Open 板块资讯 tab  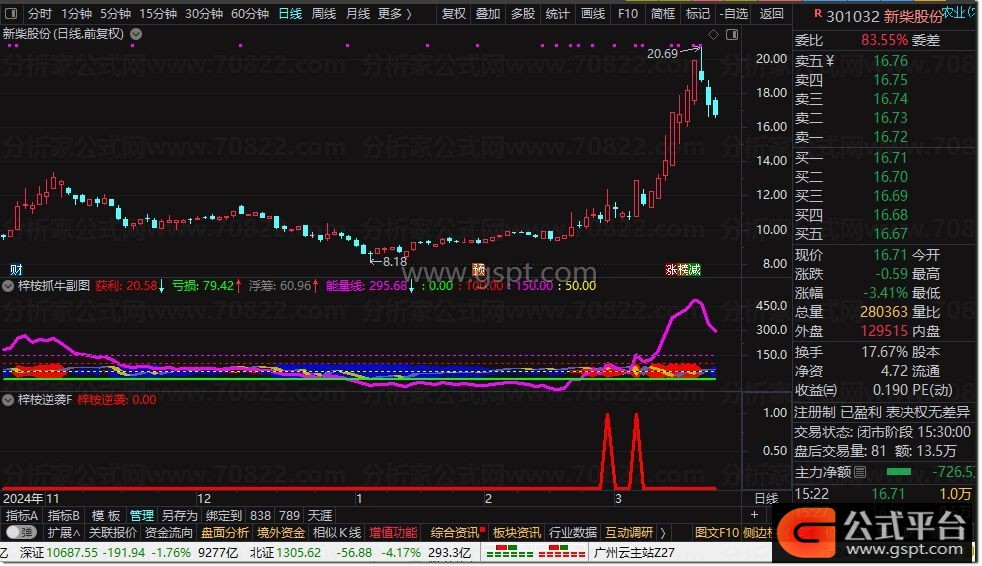[x=517, y=533]
